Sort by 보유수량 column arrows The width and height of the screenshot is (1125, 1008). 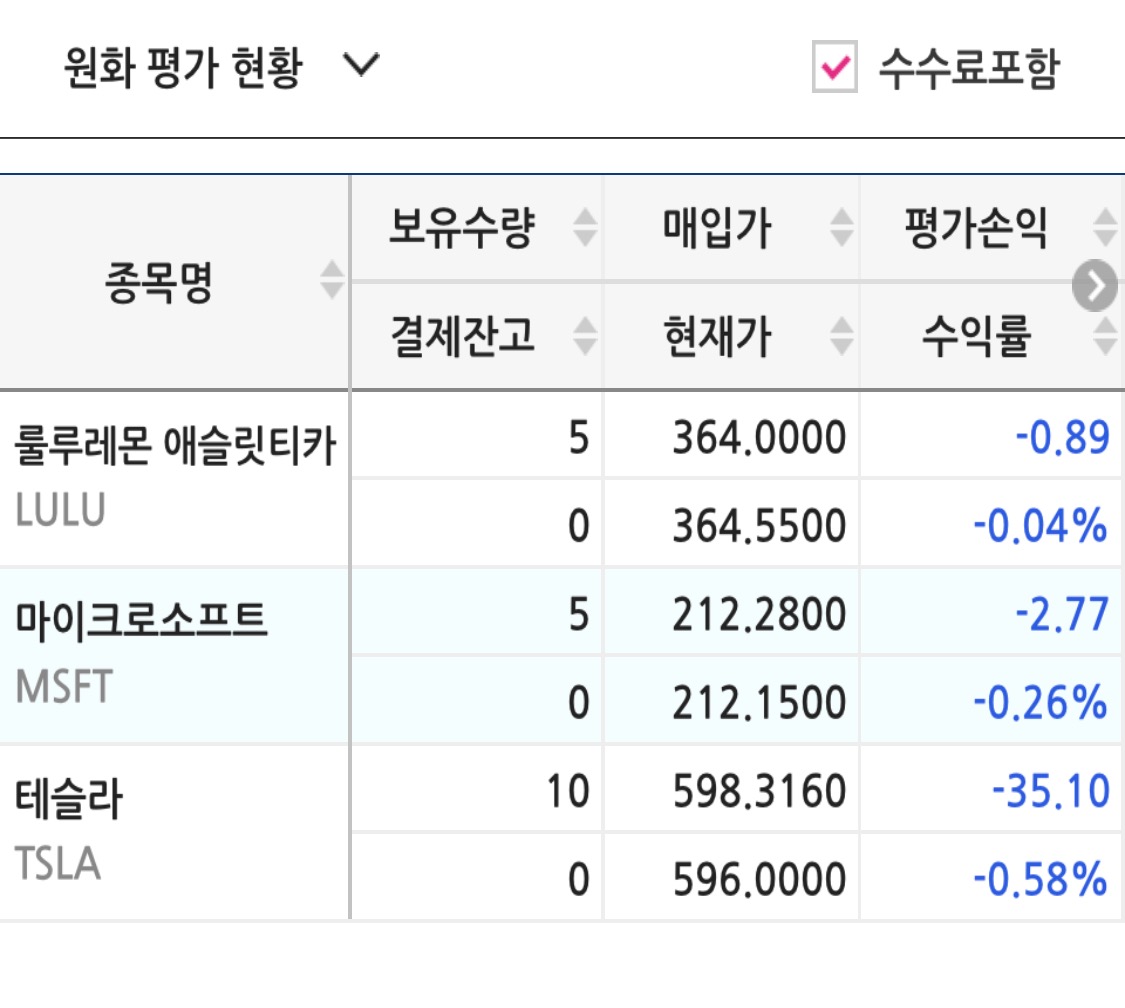point(585,227)
